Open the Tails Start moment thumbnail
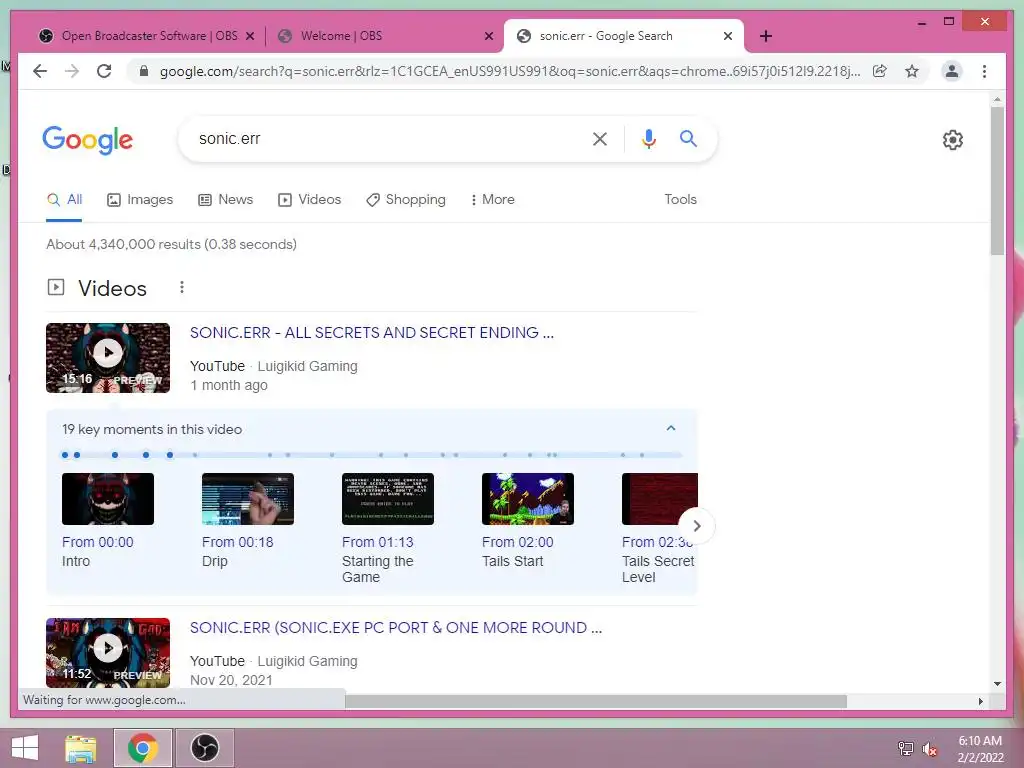Image resolution: width=1024 pixels, height=768 pixels. pos(528,499)
